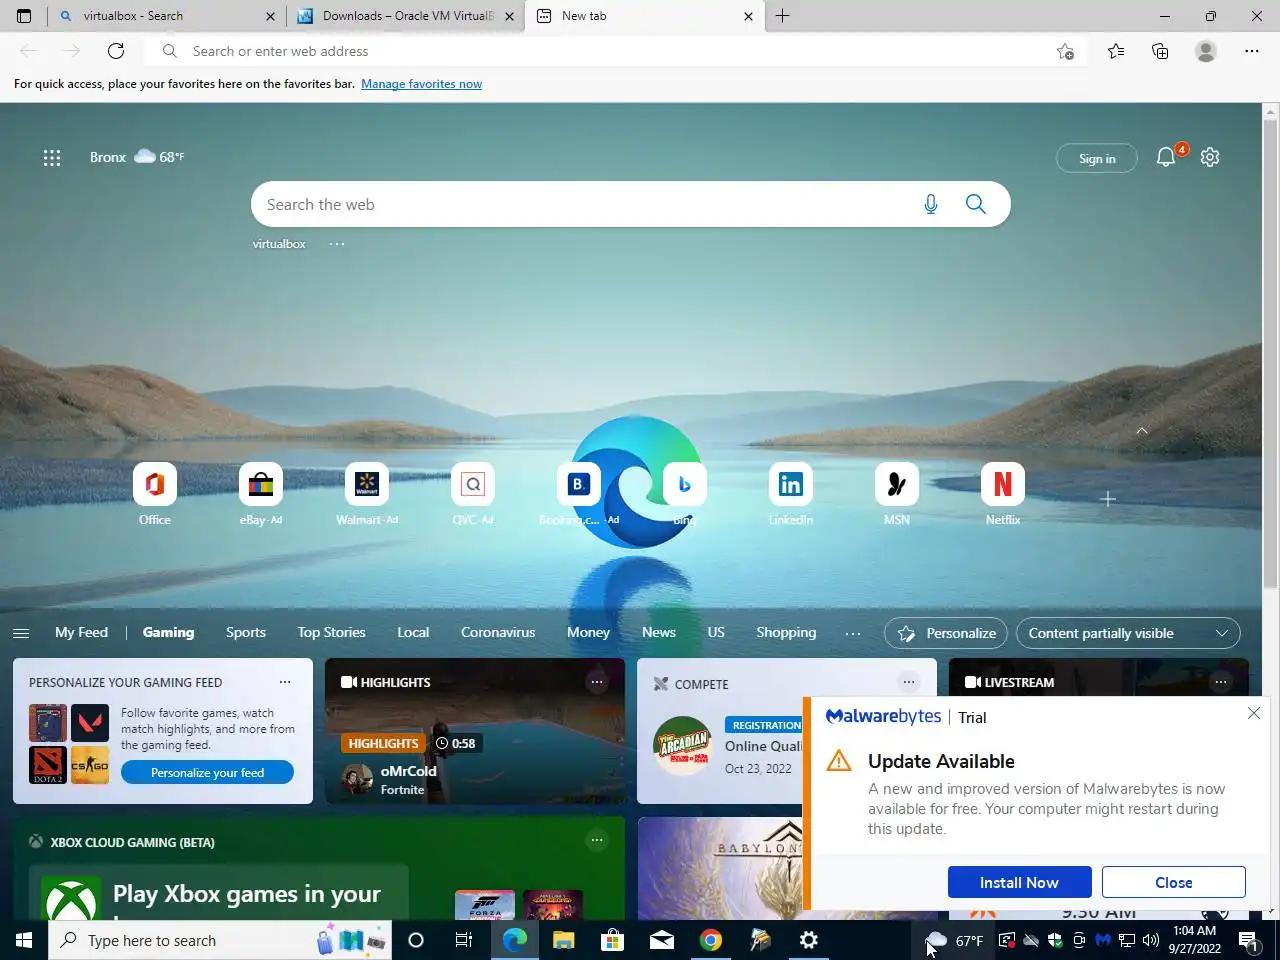Open the app launcher grid icon
This screenshot has height=960, width=1280.
52,157
